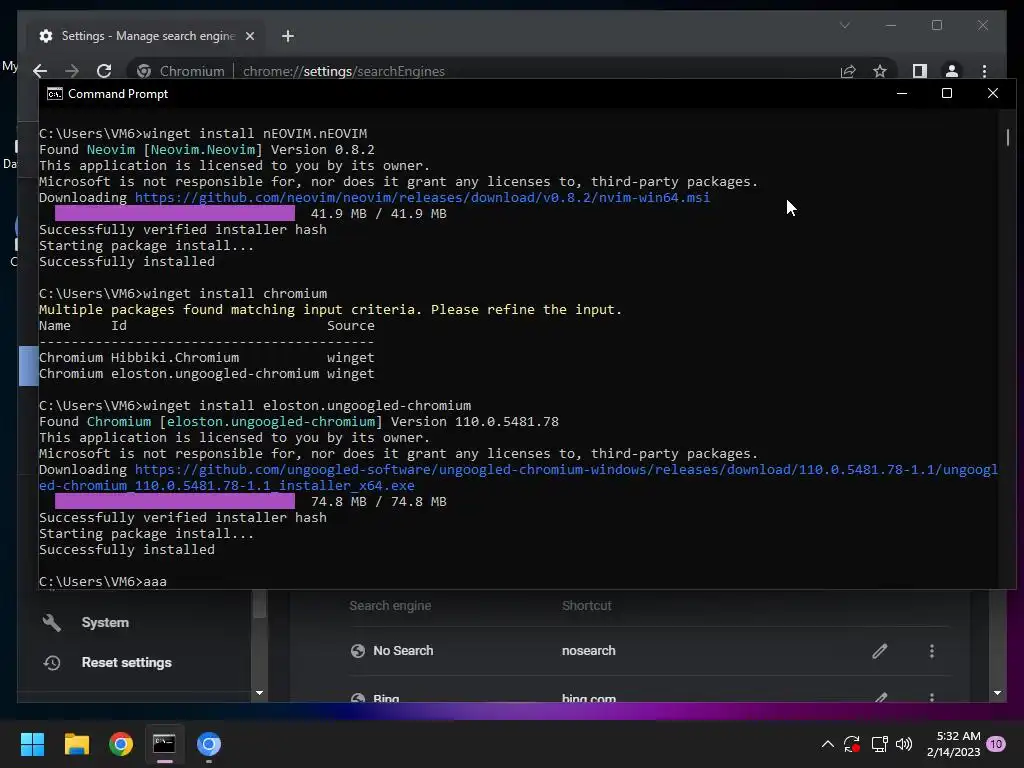Click the Neovim msi download link

(422, 197)
